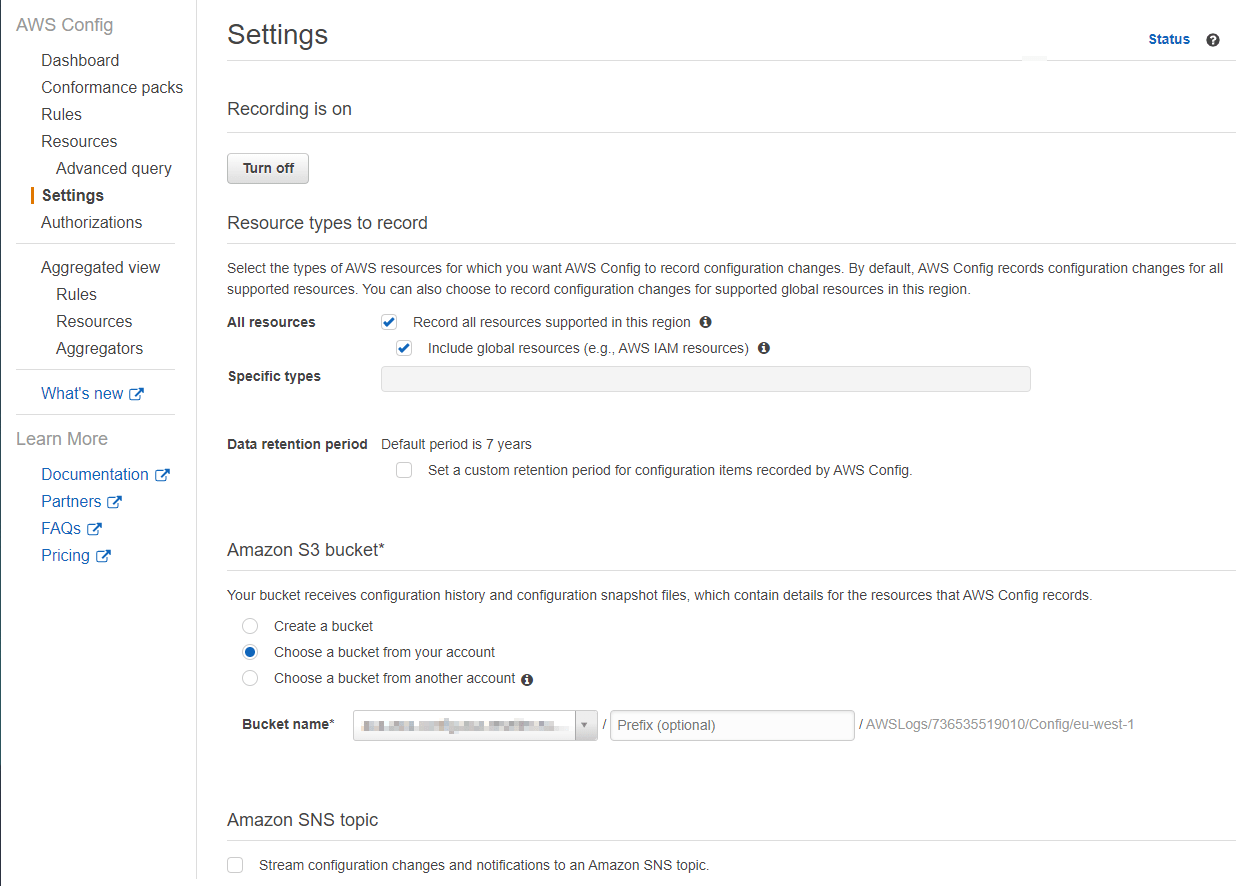Click the Status link at top right
Screen dimensions: 1247x886
click(1169, 39)
